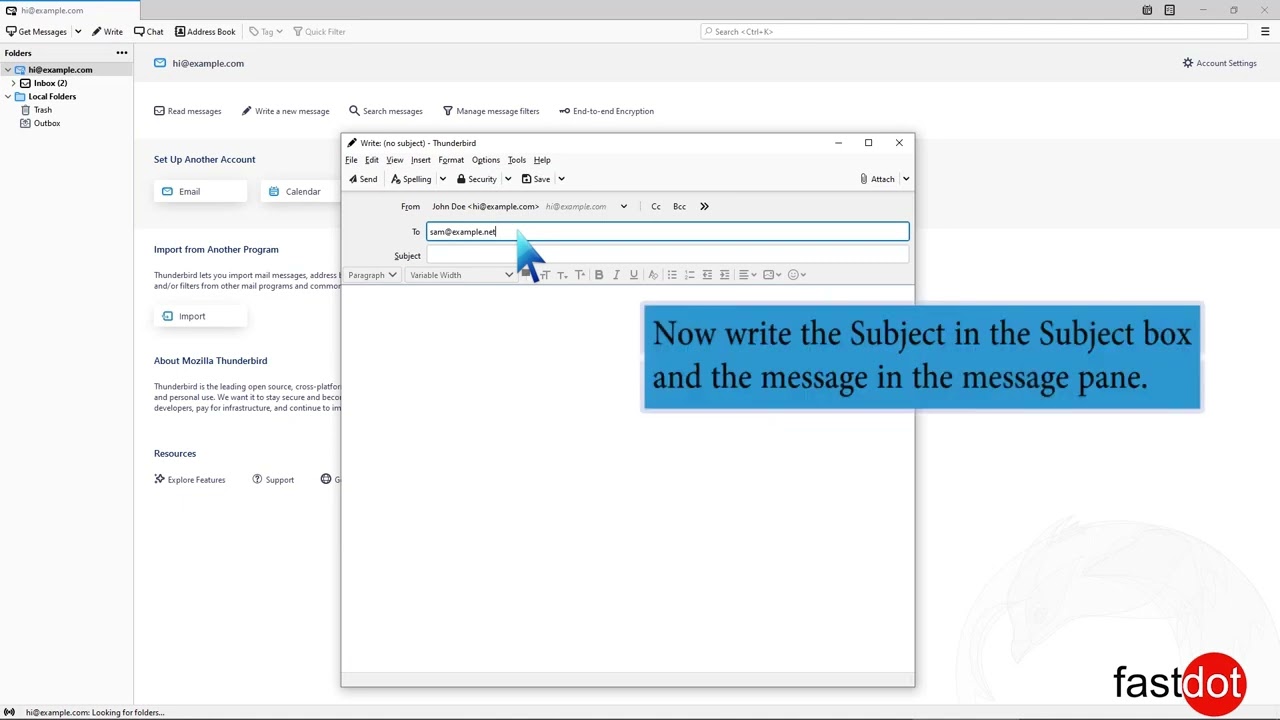The image size is (1280, 720).
Task: Open Account Settings
Action: coord(1219,63)
